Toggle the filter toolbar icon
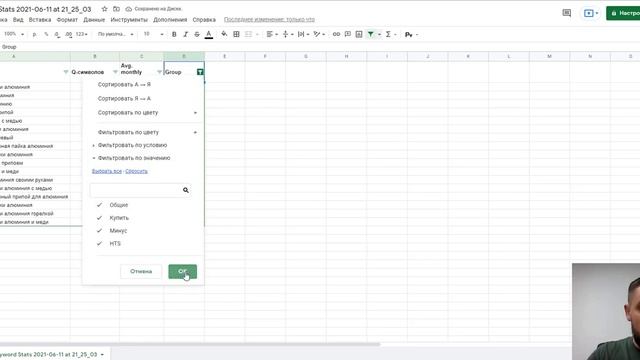 click(371, 34)
